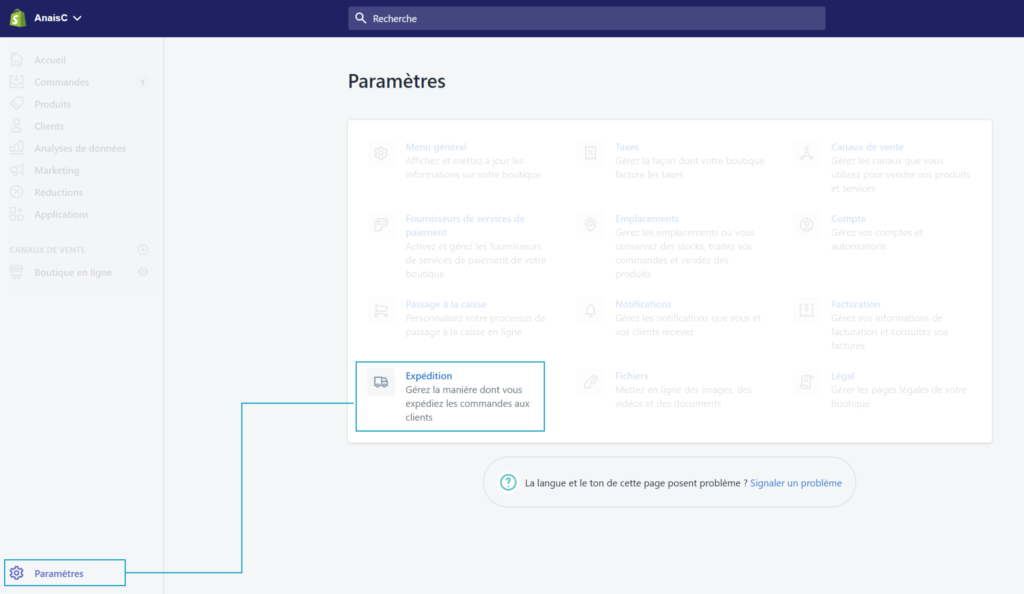Click the payment providers card icon
The height and width of the screenshot is (594, 1024).
[381, 225]
